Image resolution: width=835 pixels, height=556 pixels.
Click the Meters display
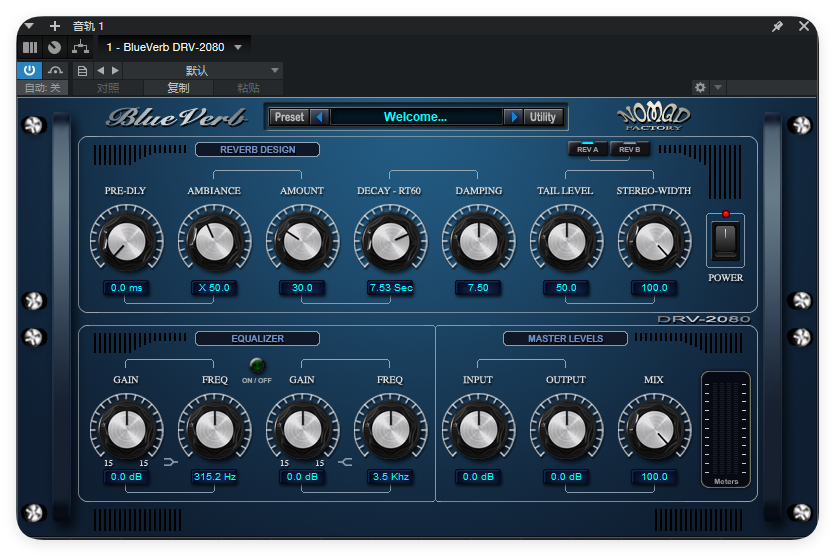[726, 429]
